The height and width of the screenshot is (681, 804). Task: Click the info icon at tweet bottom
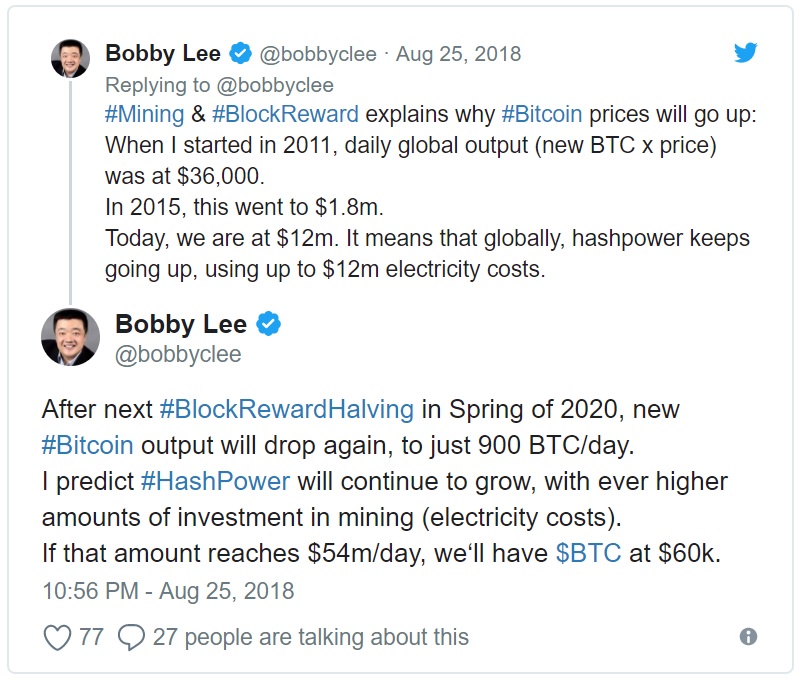[x=748, y=637]
